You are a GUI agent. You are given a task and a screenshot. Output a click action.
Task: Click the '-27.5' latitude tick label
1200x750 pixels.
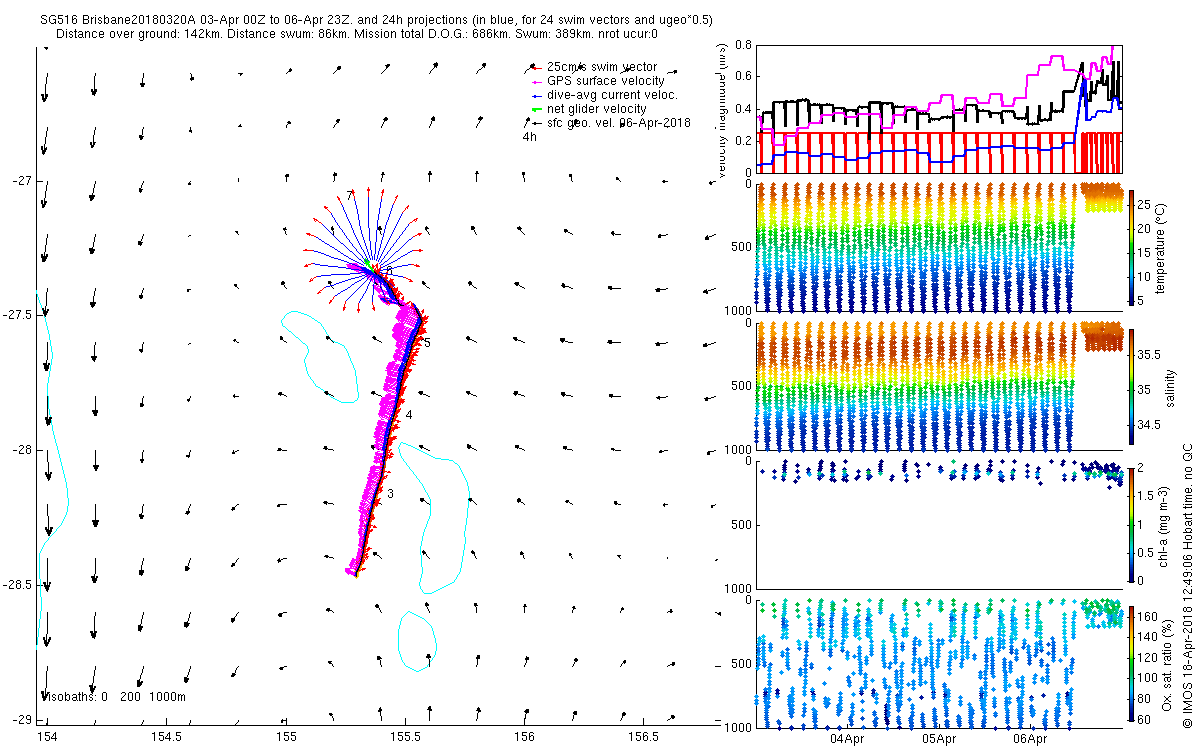click(17, 315)
